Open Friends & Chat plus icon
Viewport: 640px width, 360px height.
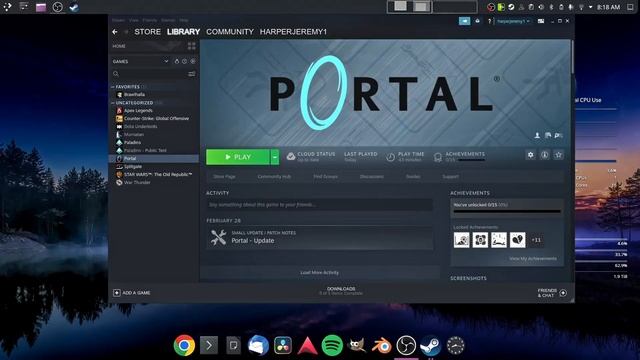point(563,293)
